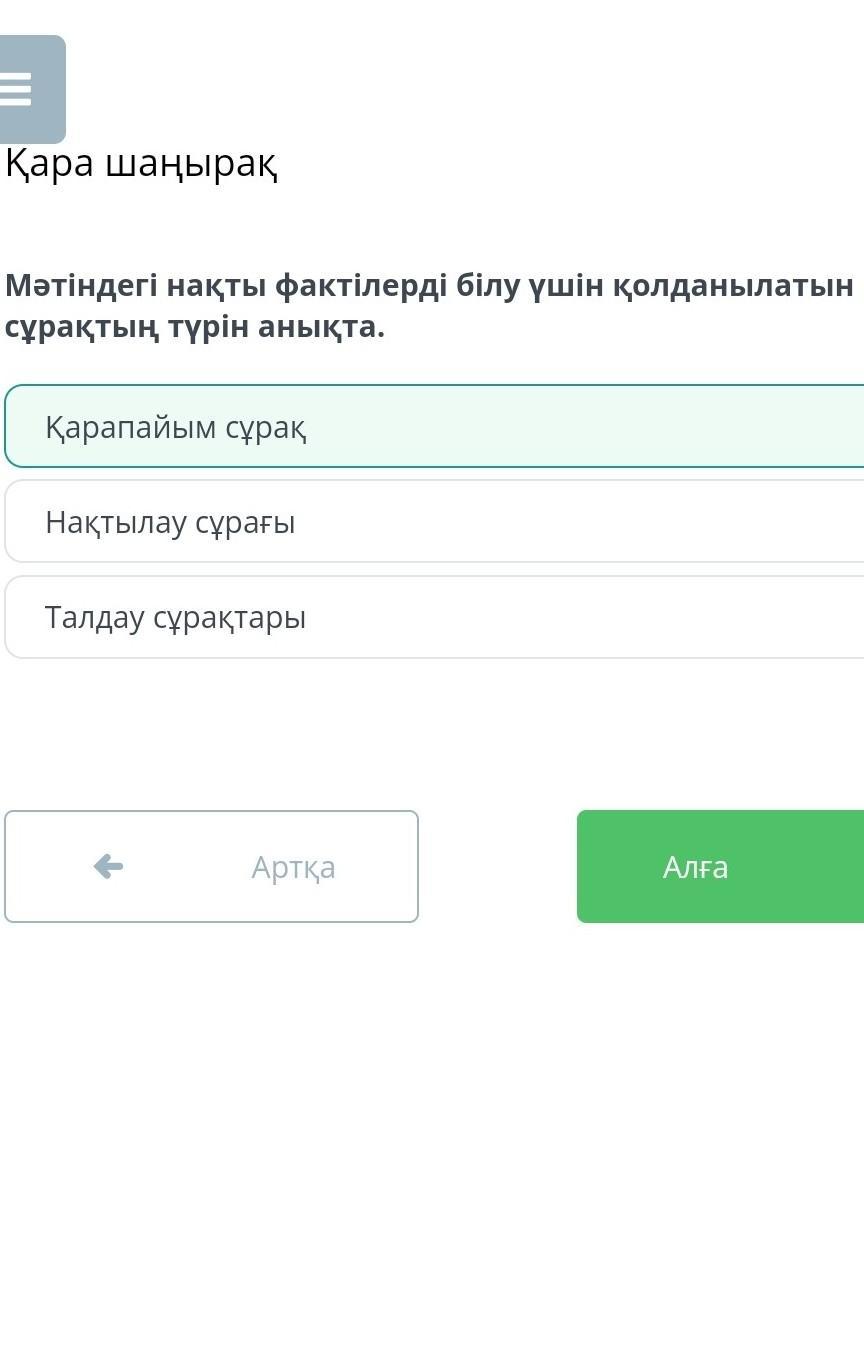Click the bold question text

pos(430,306)
